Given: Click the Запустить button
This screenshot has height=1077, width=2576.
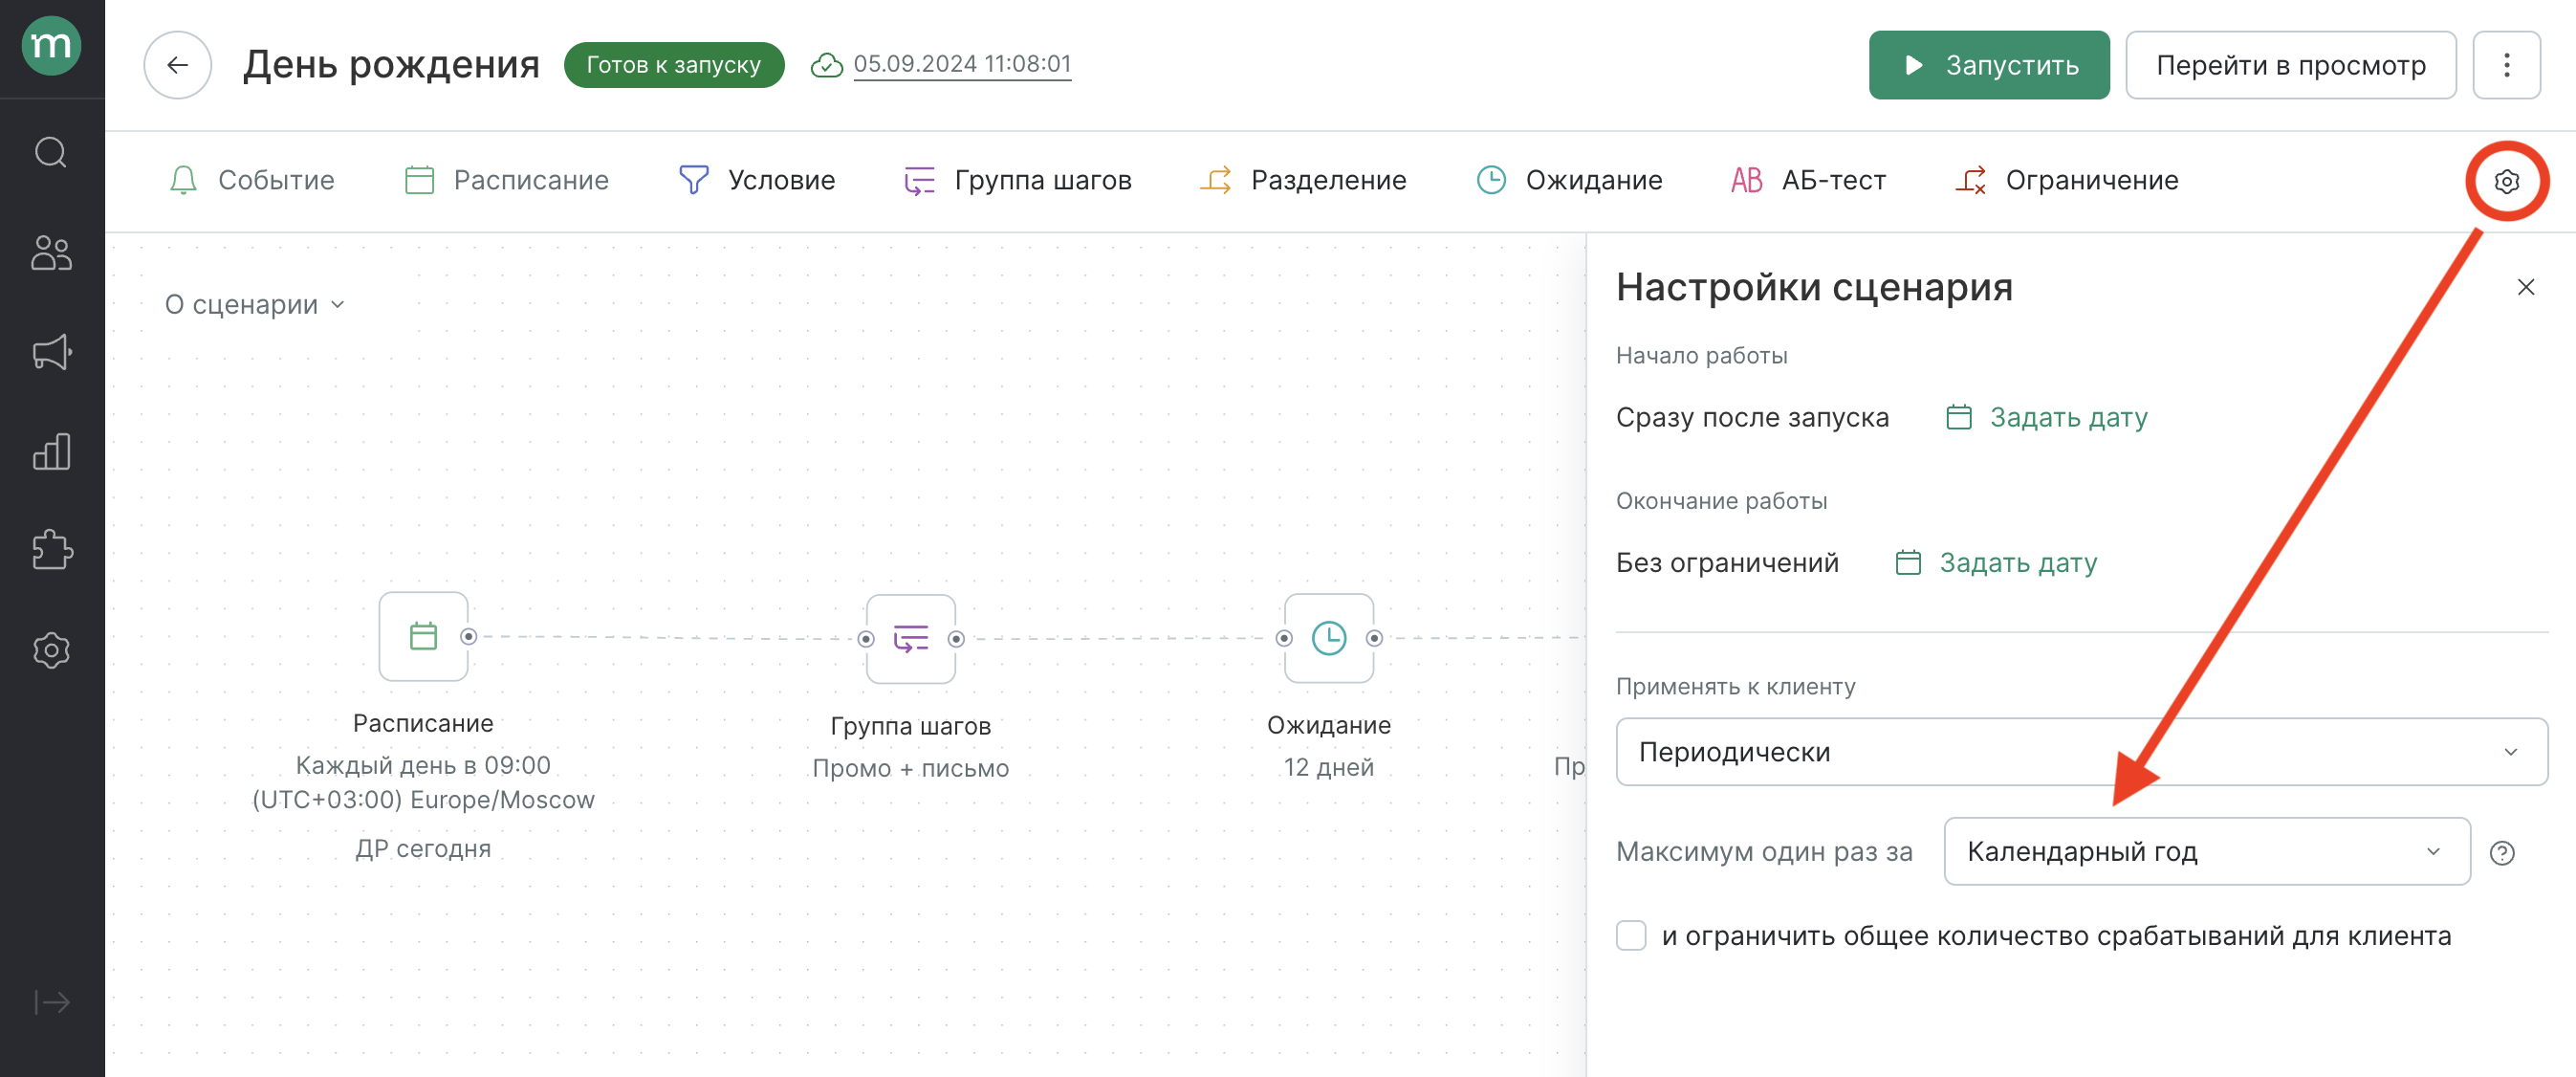Looking at the screenshot, I should pyautogui.click(x=1988, y=65).
